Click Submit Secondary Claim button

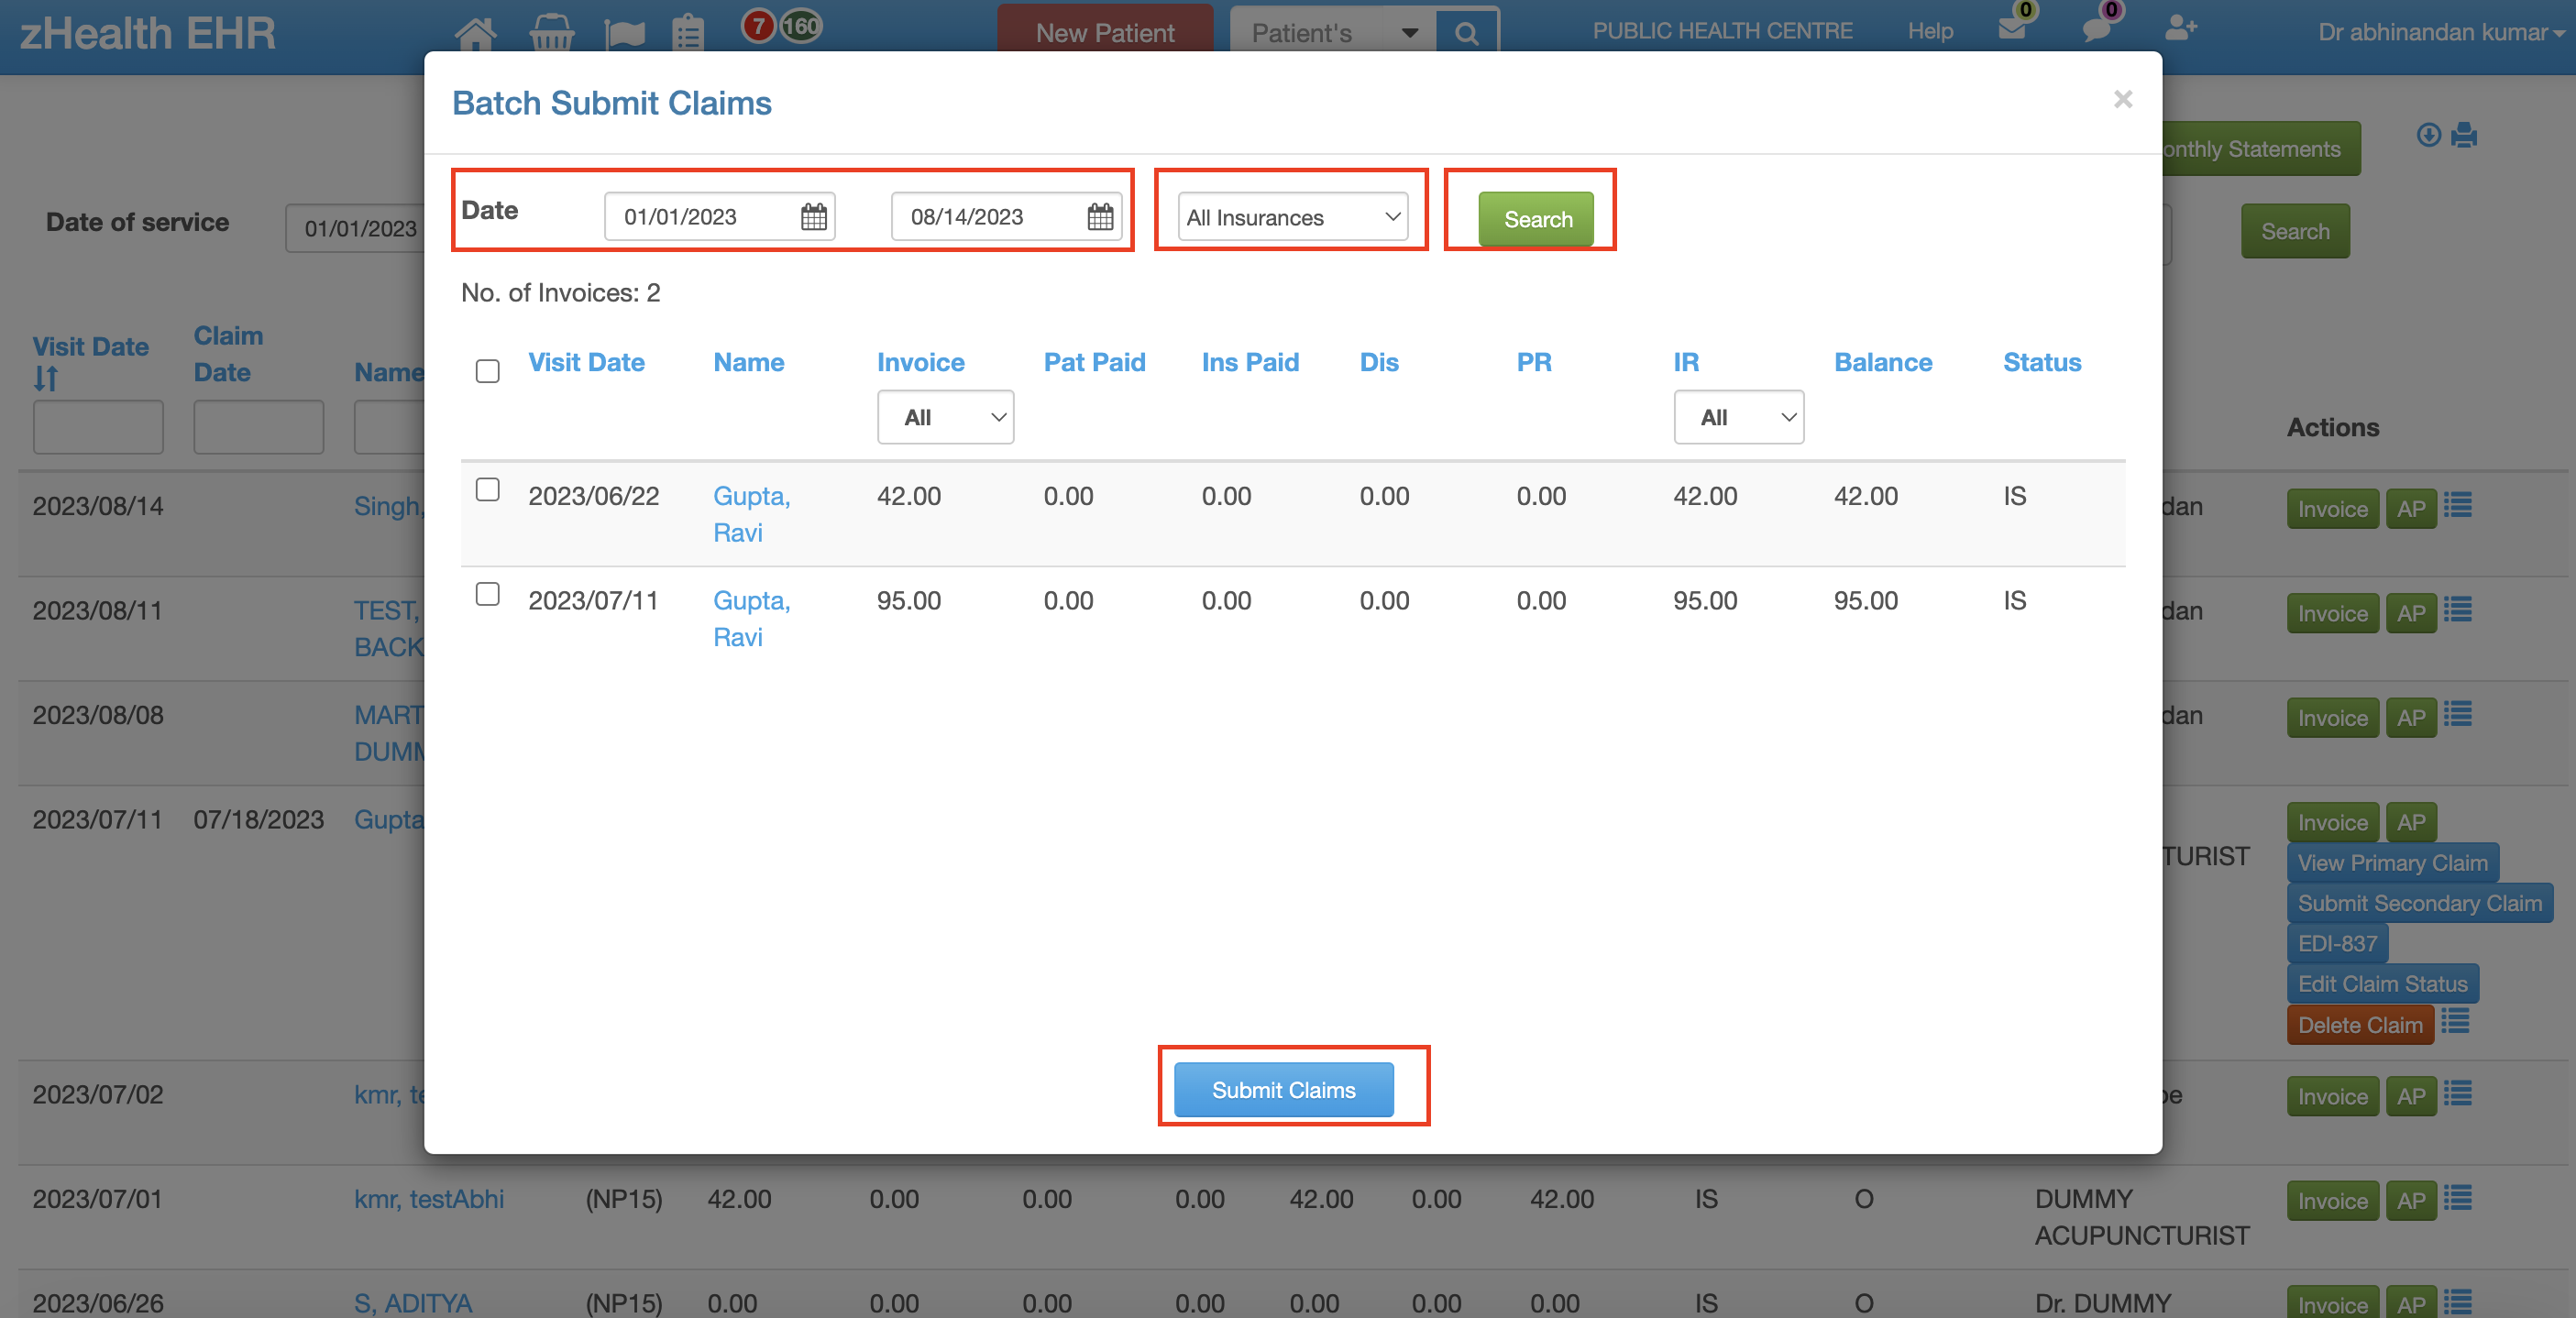tap(2419, 903)
